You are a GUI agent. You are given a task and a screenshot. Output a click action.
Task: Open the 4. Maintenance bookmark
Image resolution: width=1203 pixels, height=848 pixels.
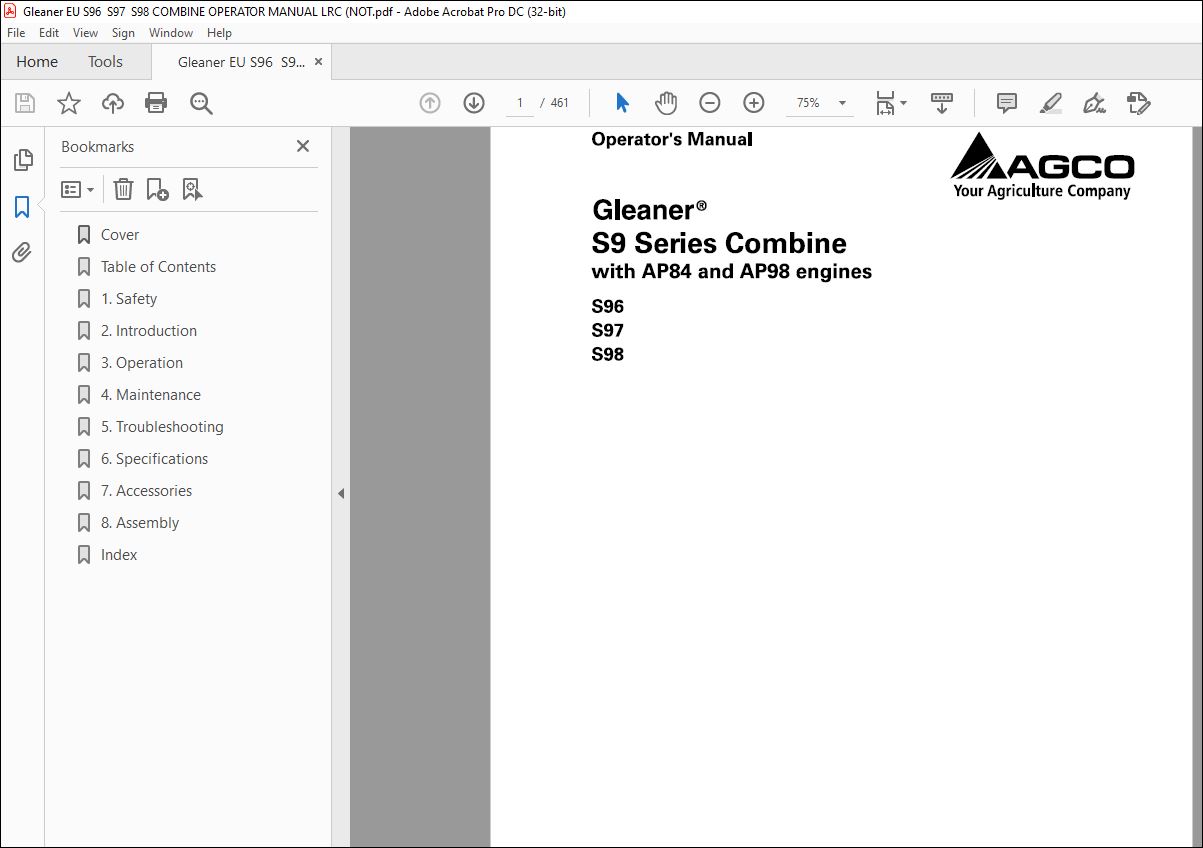tap(151, 395)
